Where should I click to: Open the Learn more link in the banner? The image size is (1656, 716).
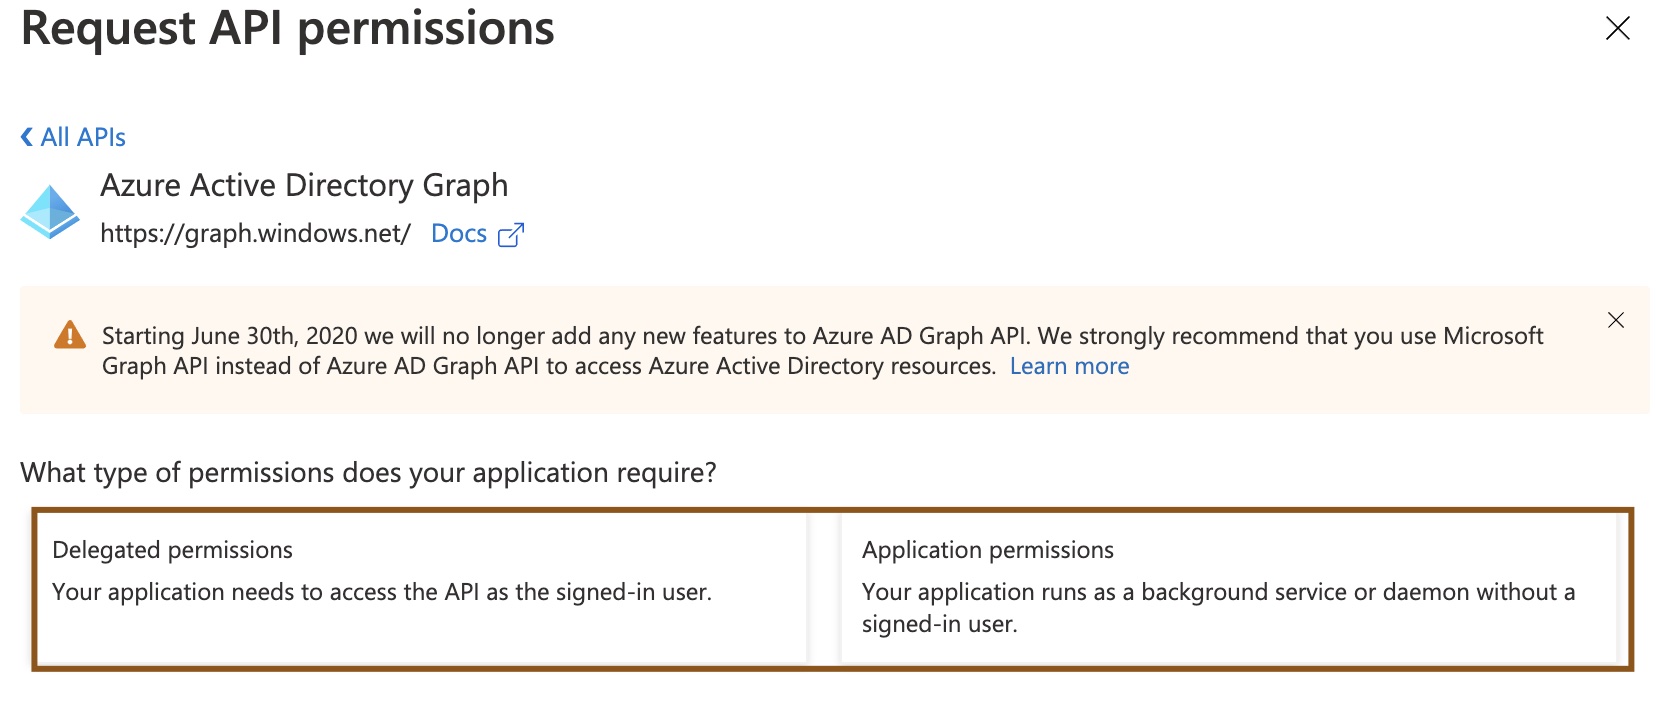1068,366
